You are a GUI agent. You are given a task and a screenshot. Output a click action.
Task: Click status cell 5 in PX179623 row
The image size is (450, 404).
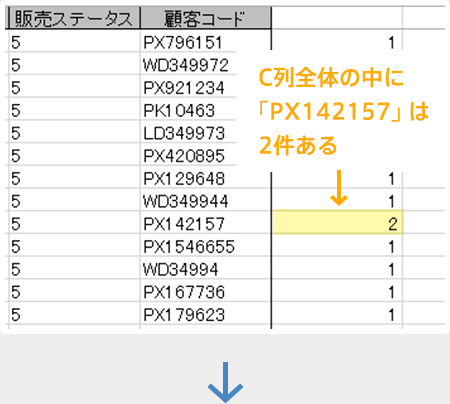[x=74, y=313]
